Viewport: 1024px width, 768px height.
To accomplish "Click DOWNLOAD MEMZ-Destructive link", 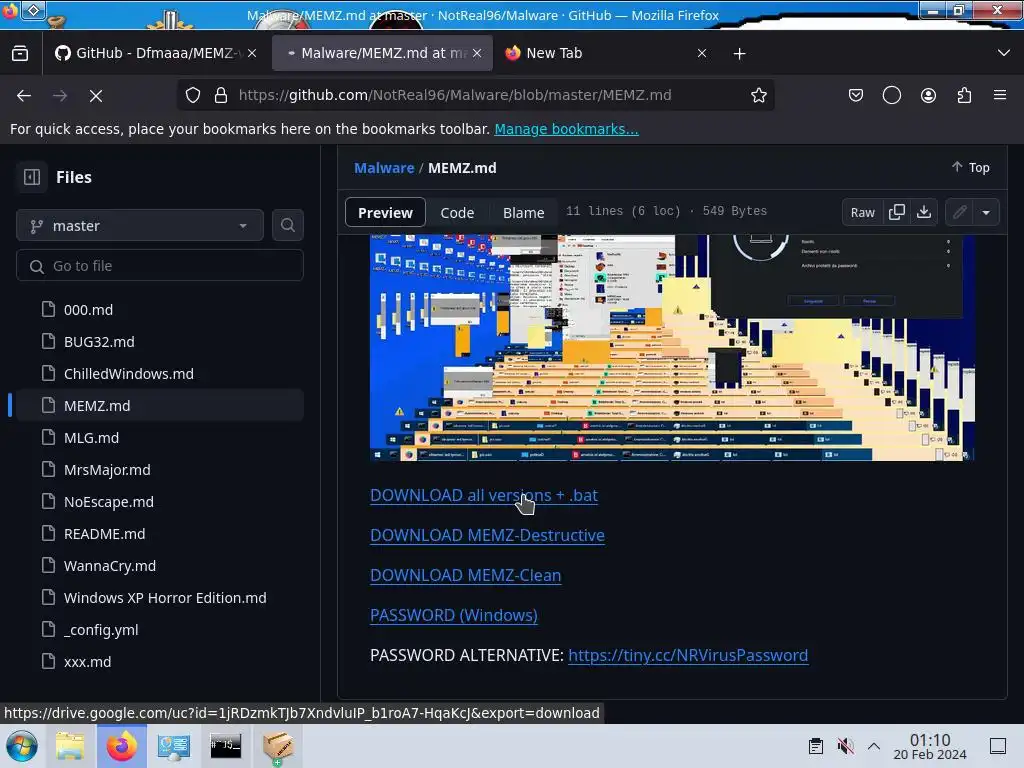I will 487,535.
